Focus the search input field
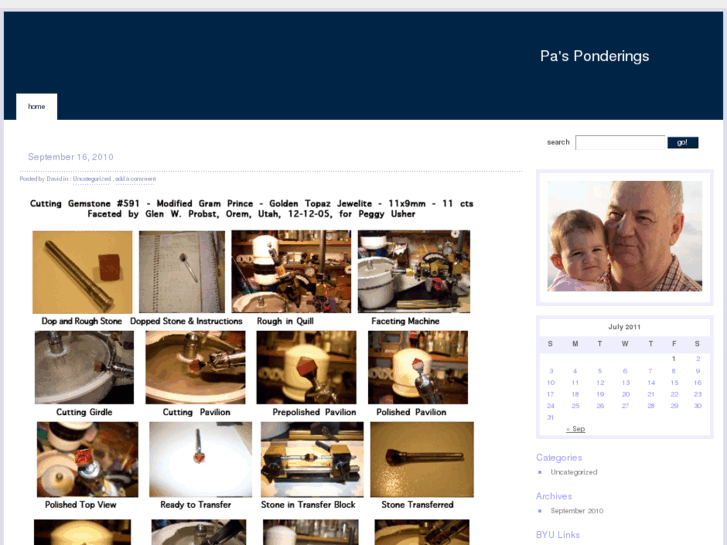This screenshot has width=727, height=545. coord(620,142)
